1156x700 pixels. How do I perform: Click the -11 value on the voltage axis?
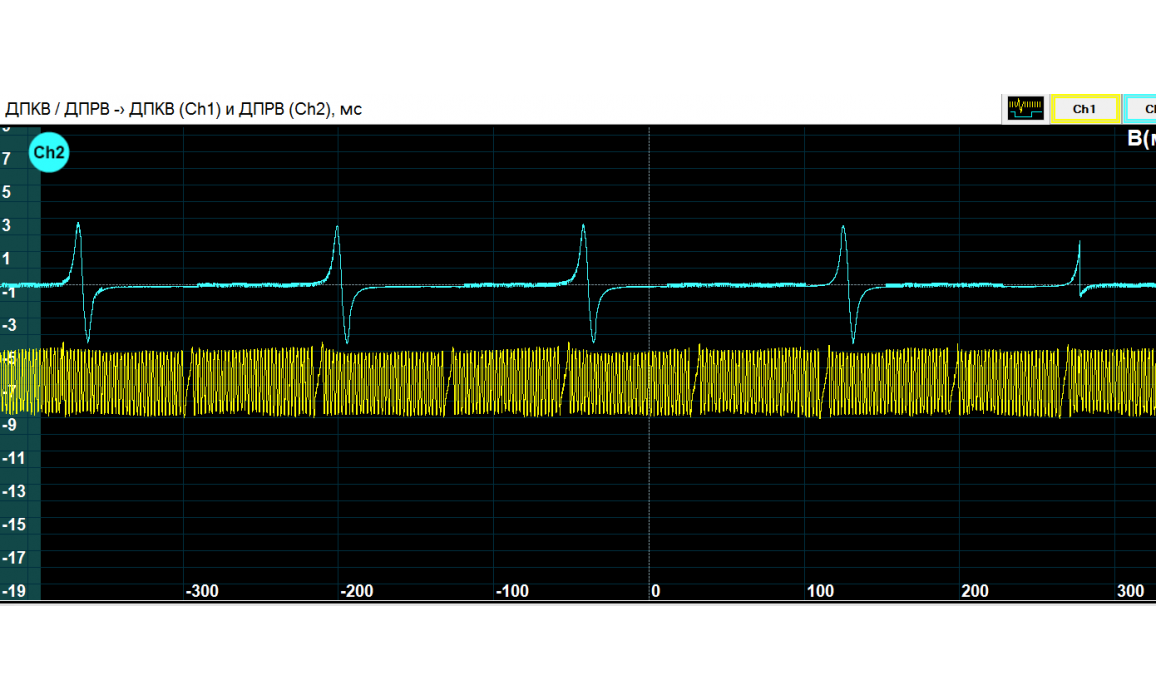13,458
